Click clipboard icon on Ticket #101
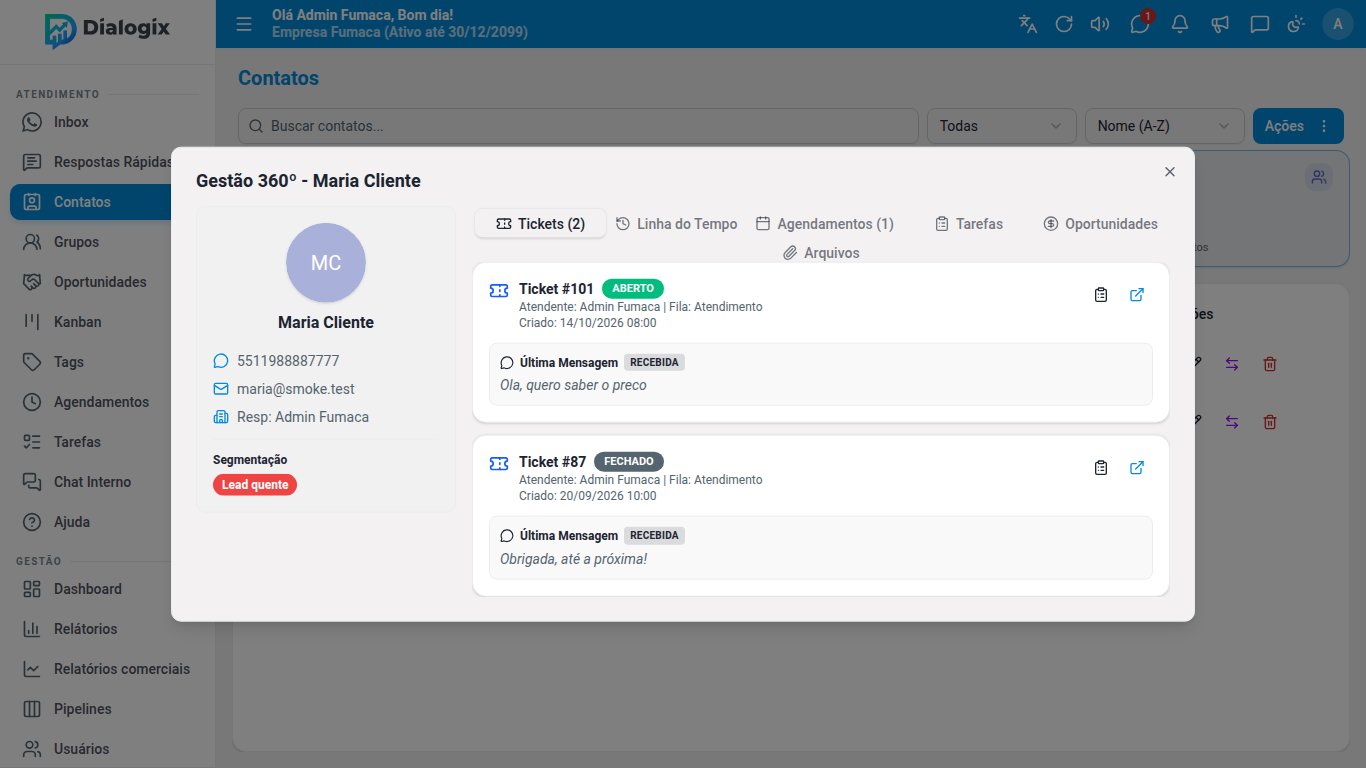This screenshot has height=768, width=1366. tap(1101, 295)
